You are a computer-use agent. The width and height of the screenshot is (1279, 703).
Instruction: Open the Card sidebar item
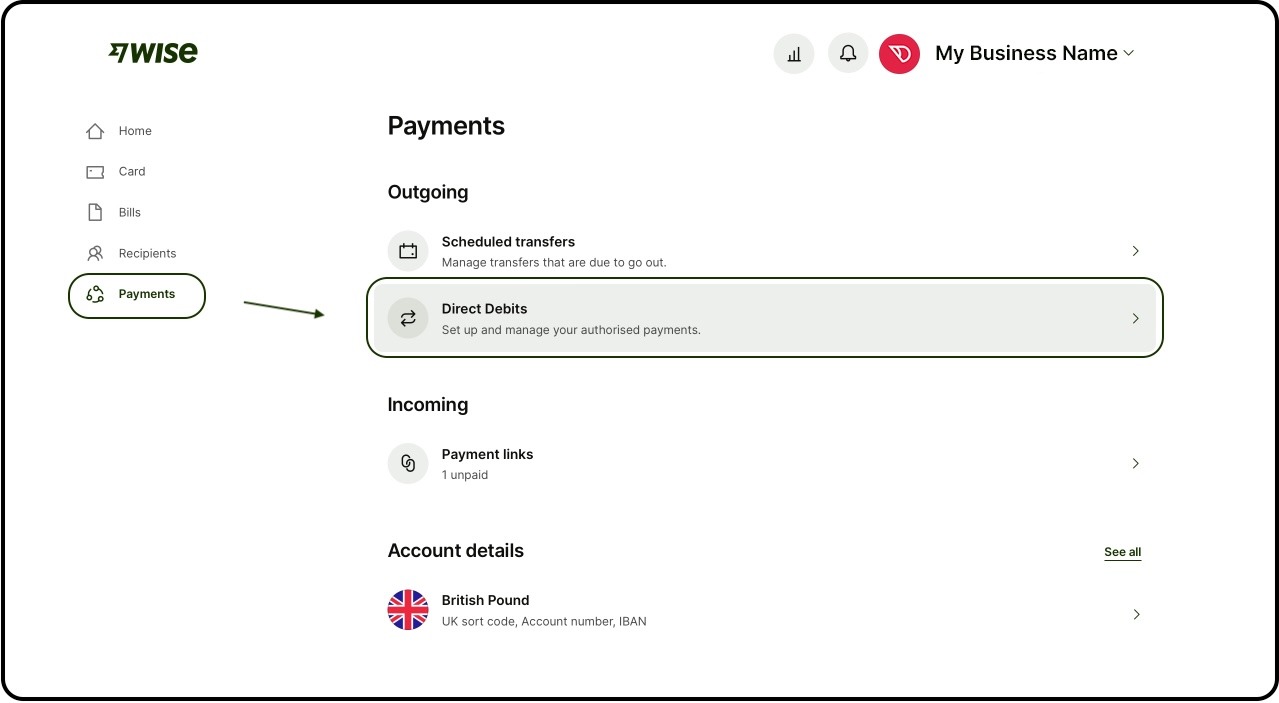pos(131,172)
